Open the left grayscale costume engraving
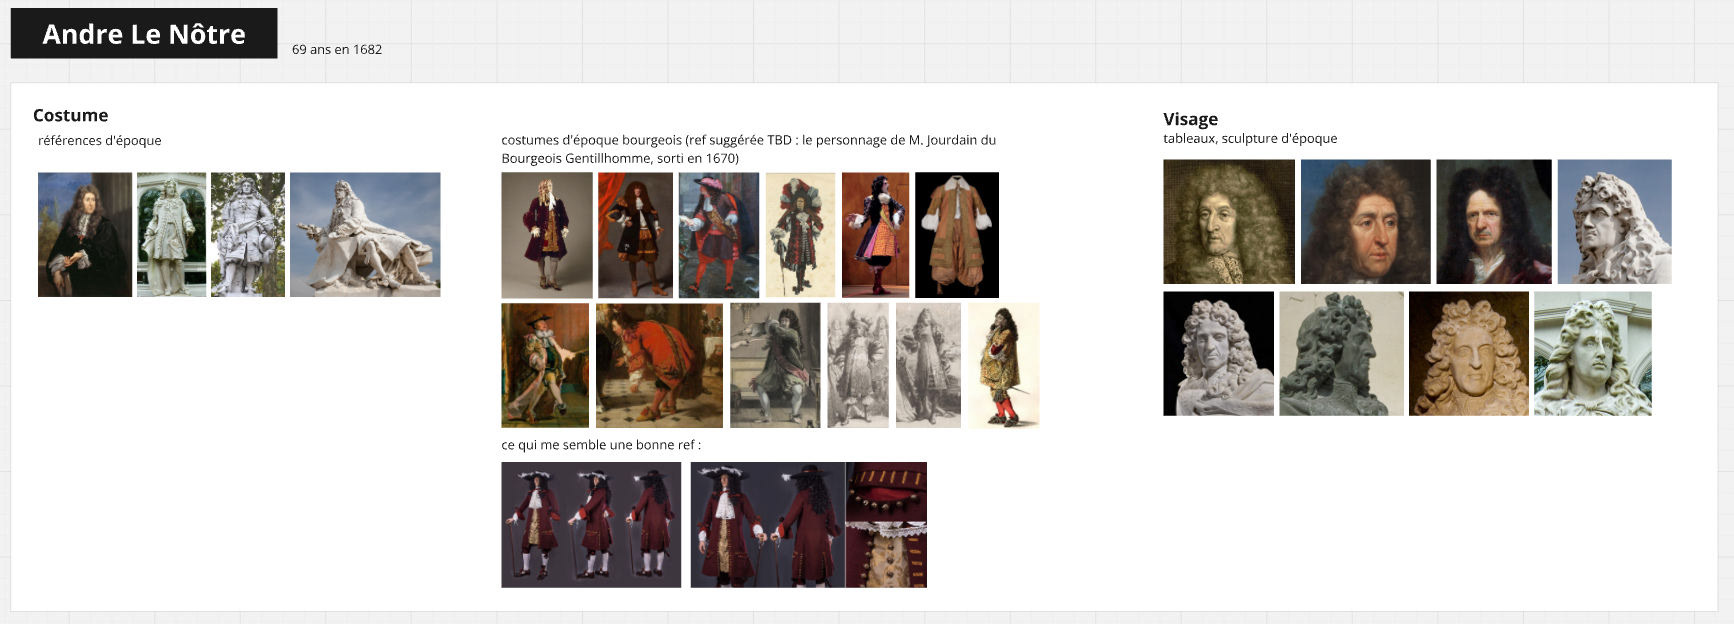The width and height of the screenshot is (1734, 624). (858, 366)
